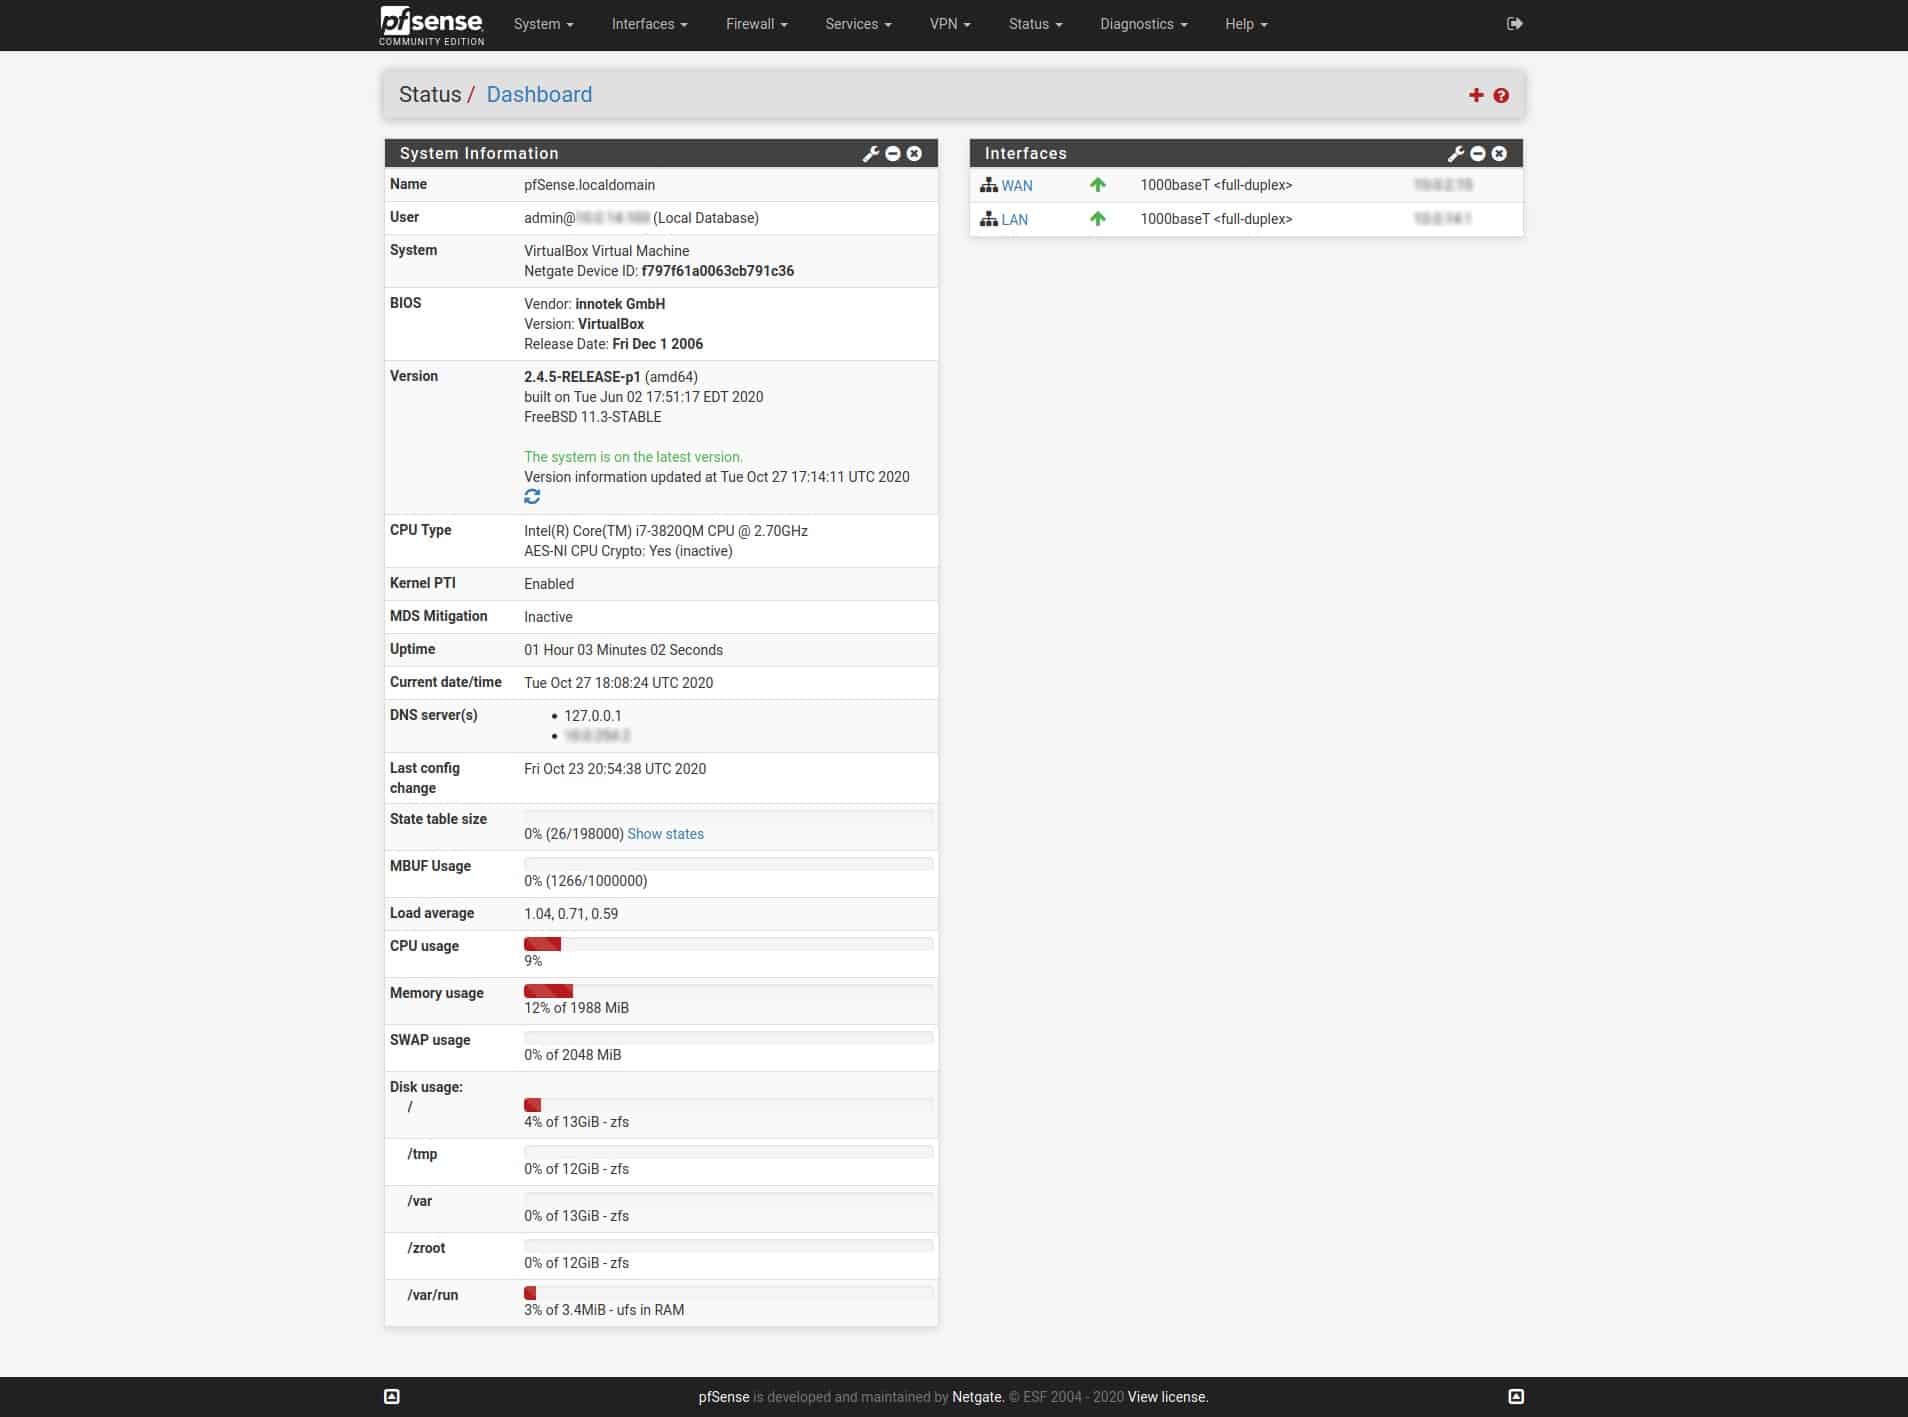This screenshot has width=1908, height=1417.
Task: Click the View license link
Action: coord(1167,1397)
